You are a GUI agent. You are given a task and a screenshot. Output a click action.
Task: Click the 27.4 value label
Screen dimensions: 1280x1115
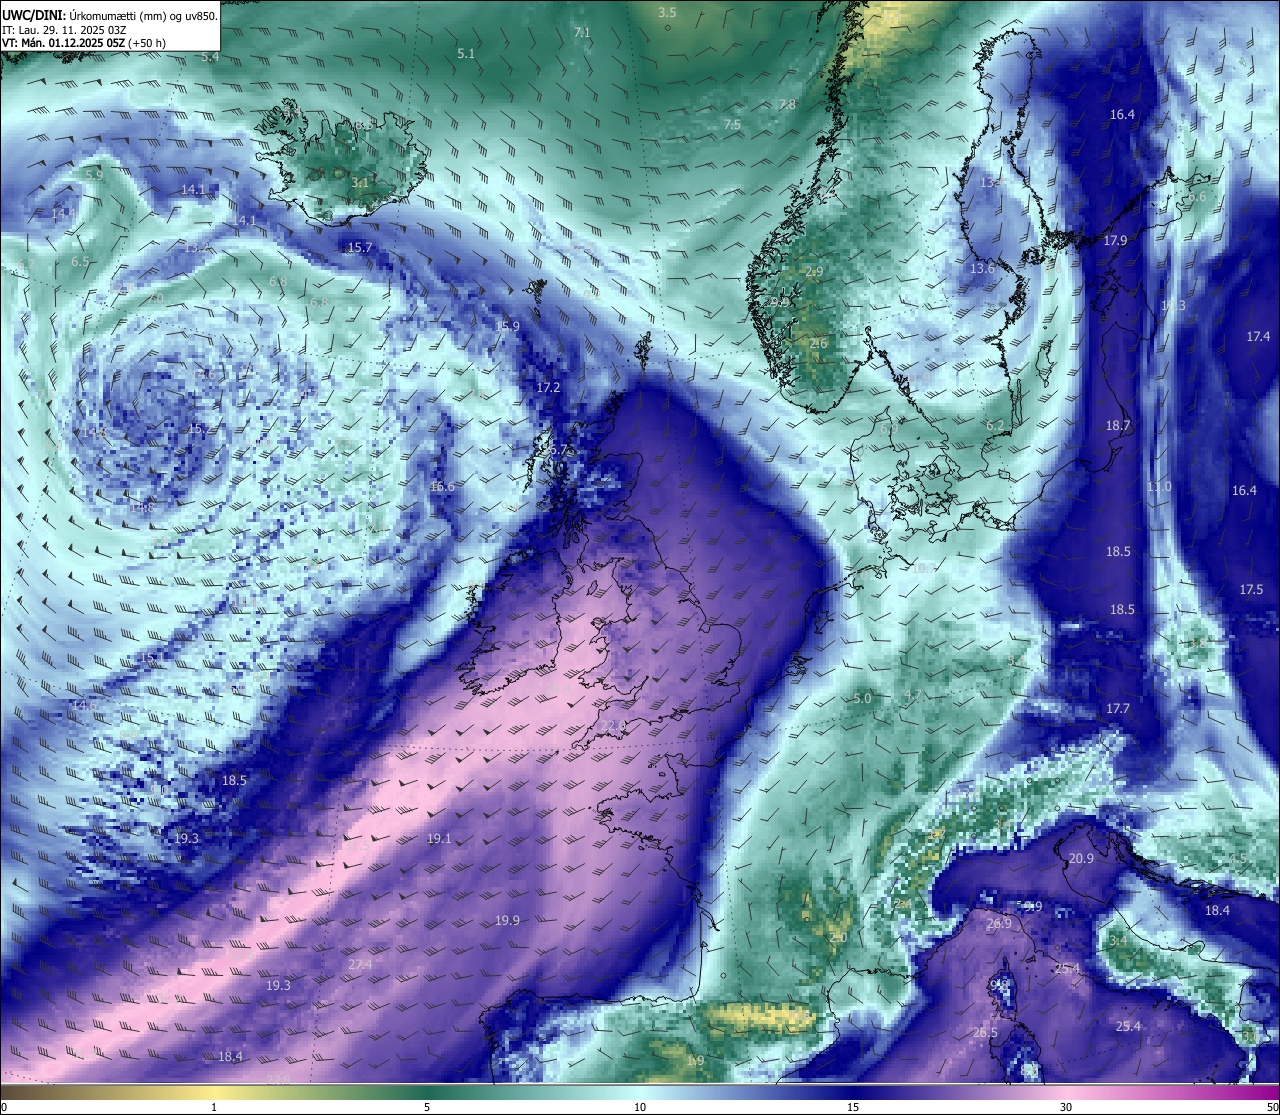(360, 964)
